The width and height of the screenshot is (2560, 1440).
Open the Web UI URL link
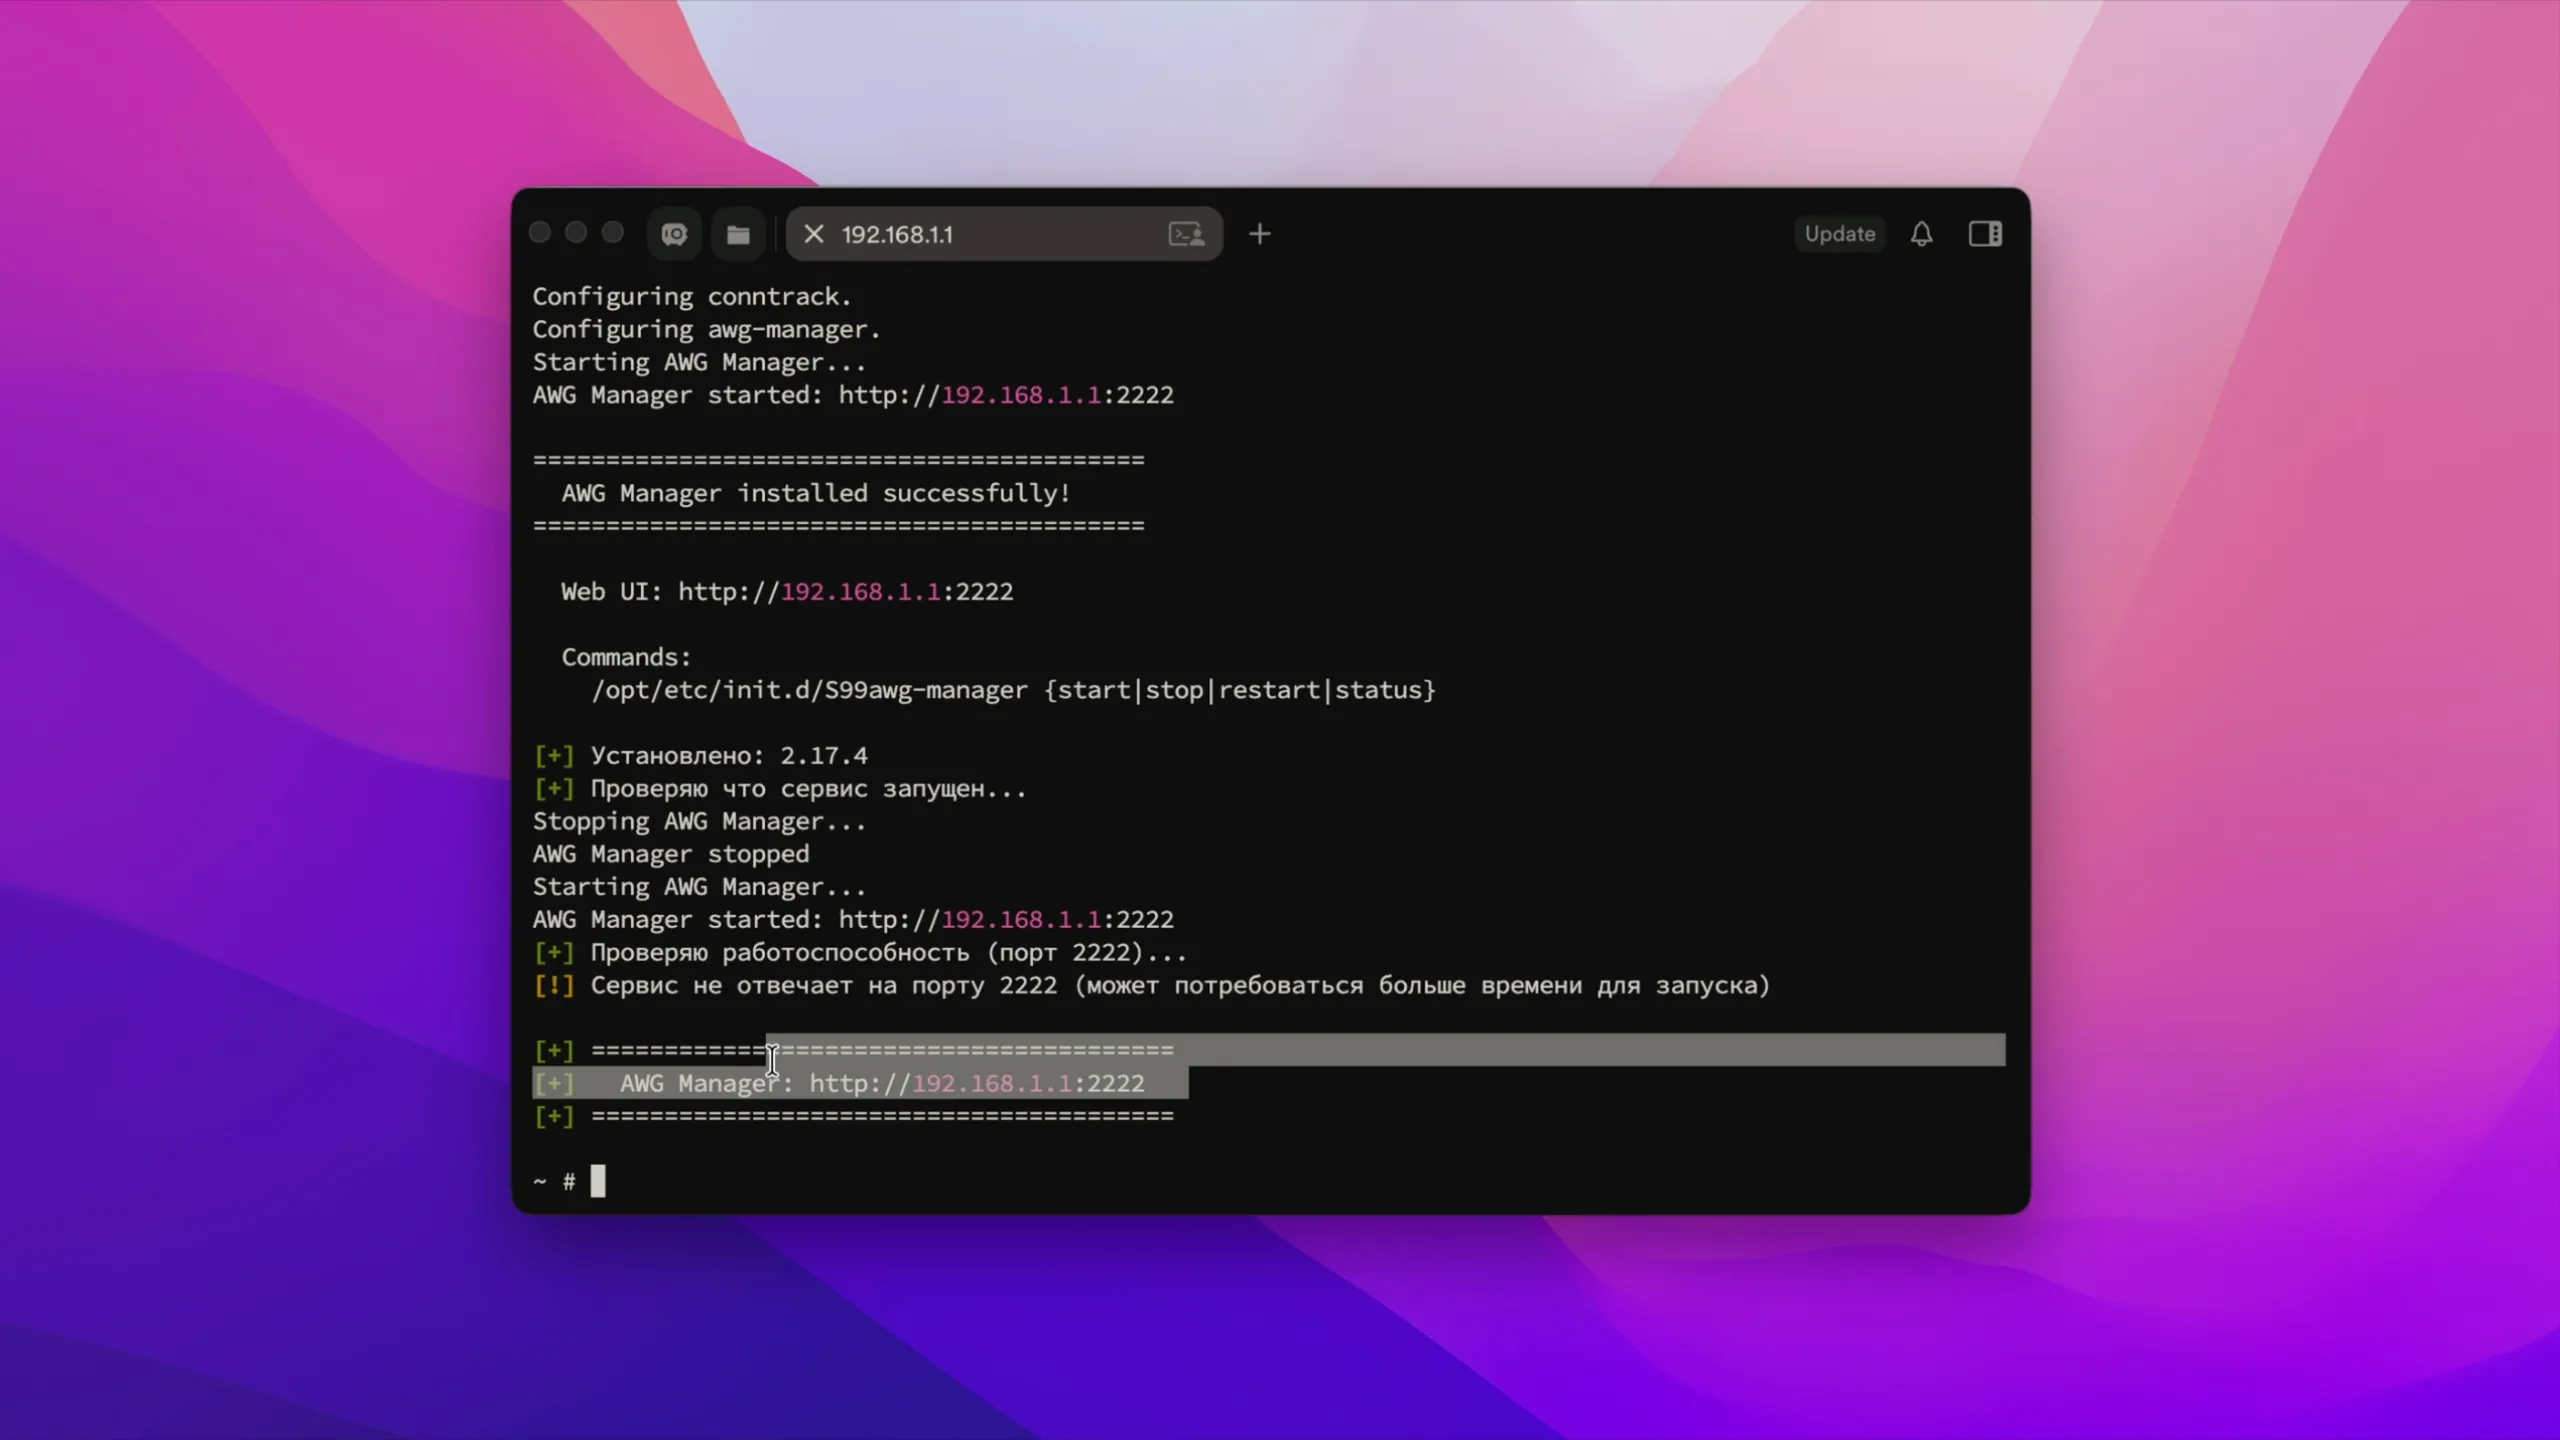point(846,591)
